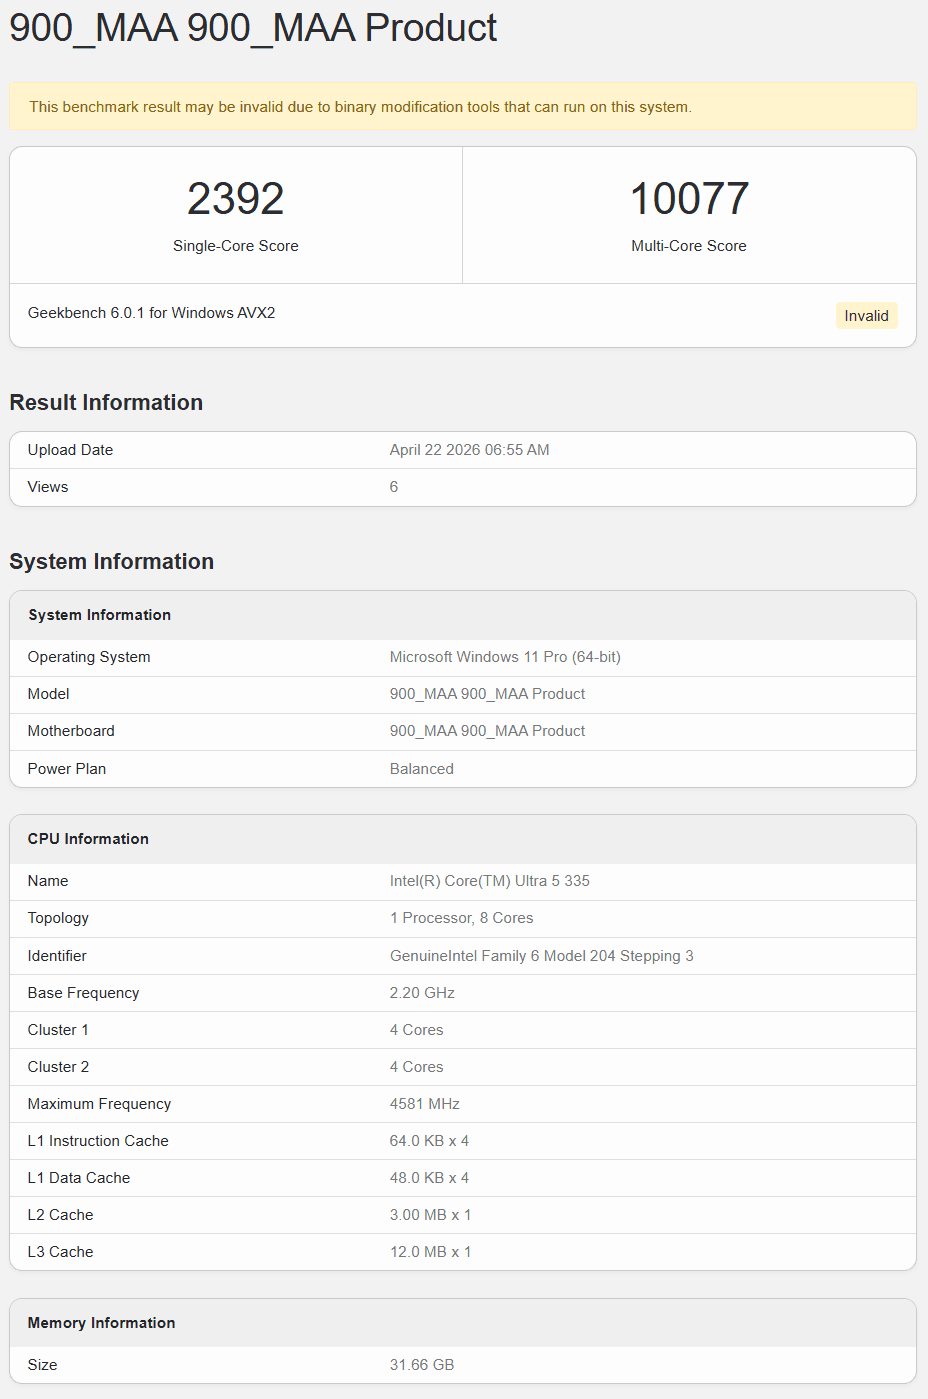Click the page title 900_MAA Product
928x1399 pixels.
pyautogui.click(x=253, y=28)
